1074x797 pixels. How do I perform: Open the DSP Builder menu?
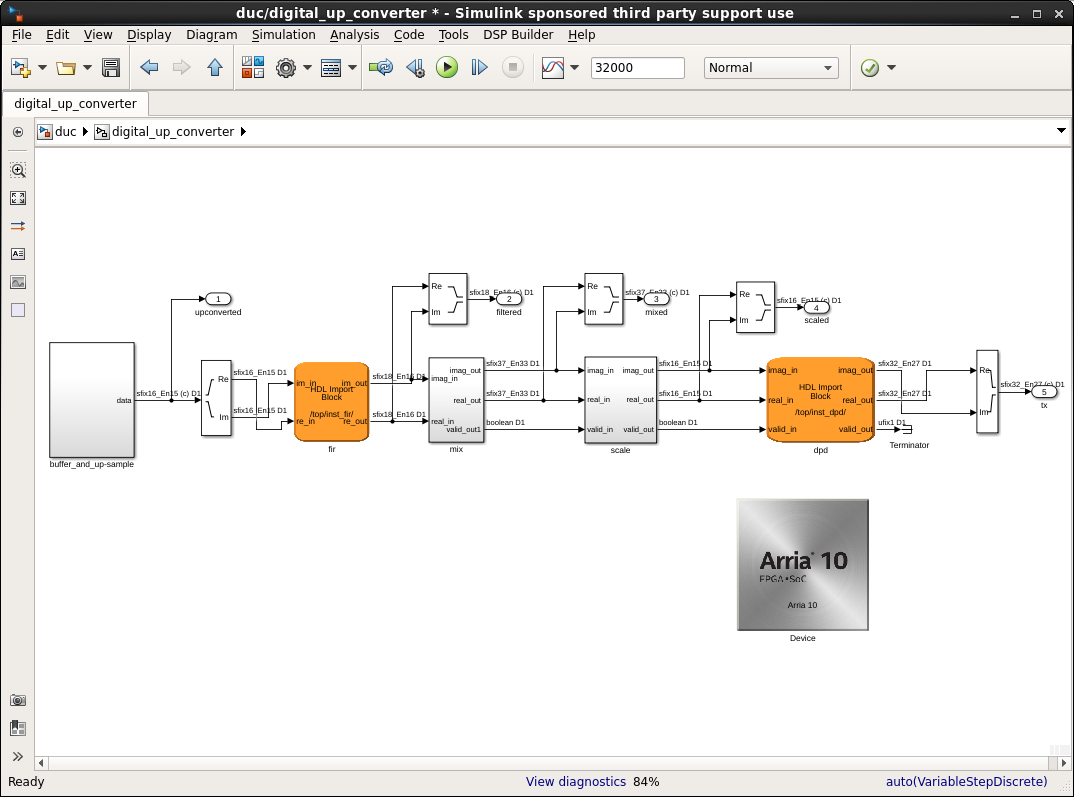coord(518,35)
